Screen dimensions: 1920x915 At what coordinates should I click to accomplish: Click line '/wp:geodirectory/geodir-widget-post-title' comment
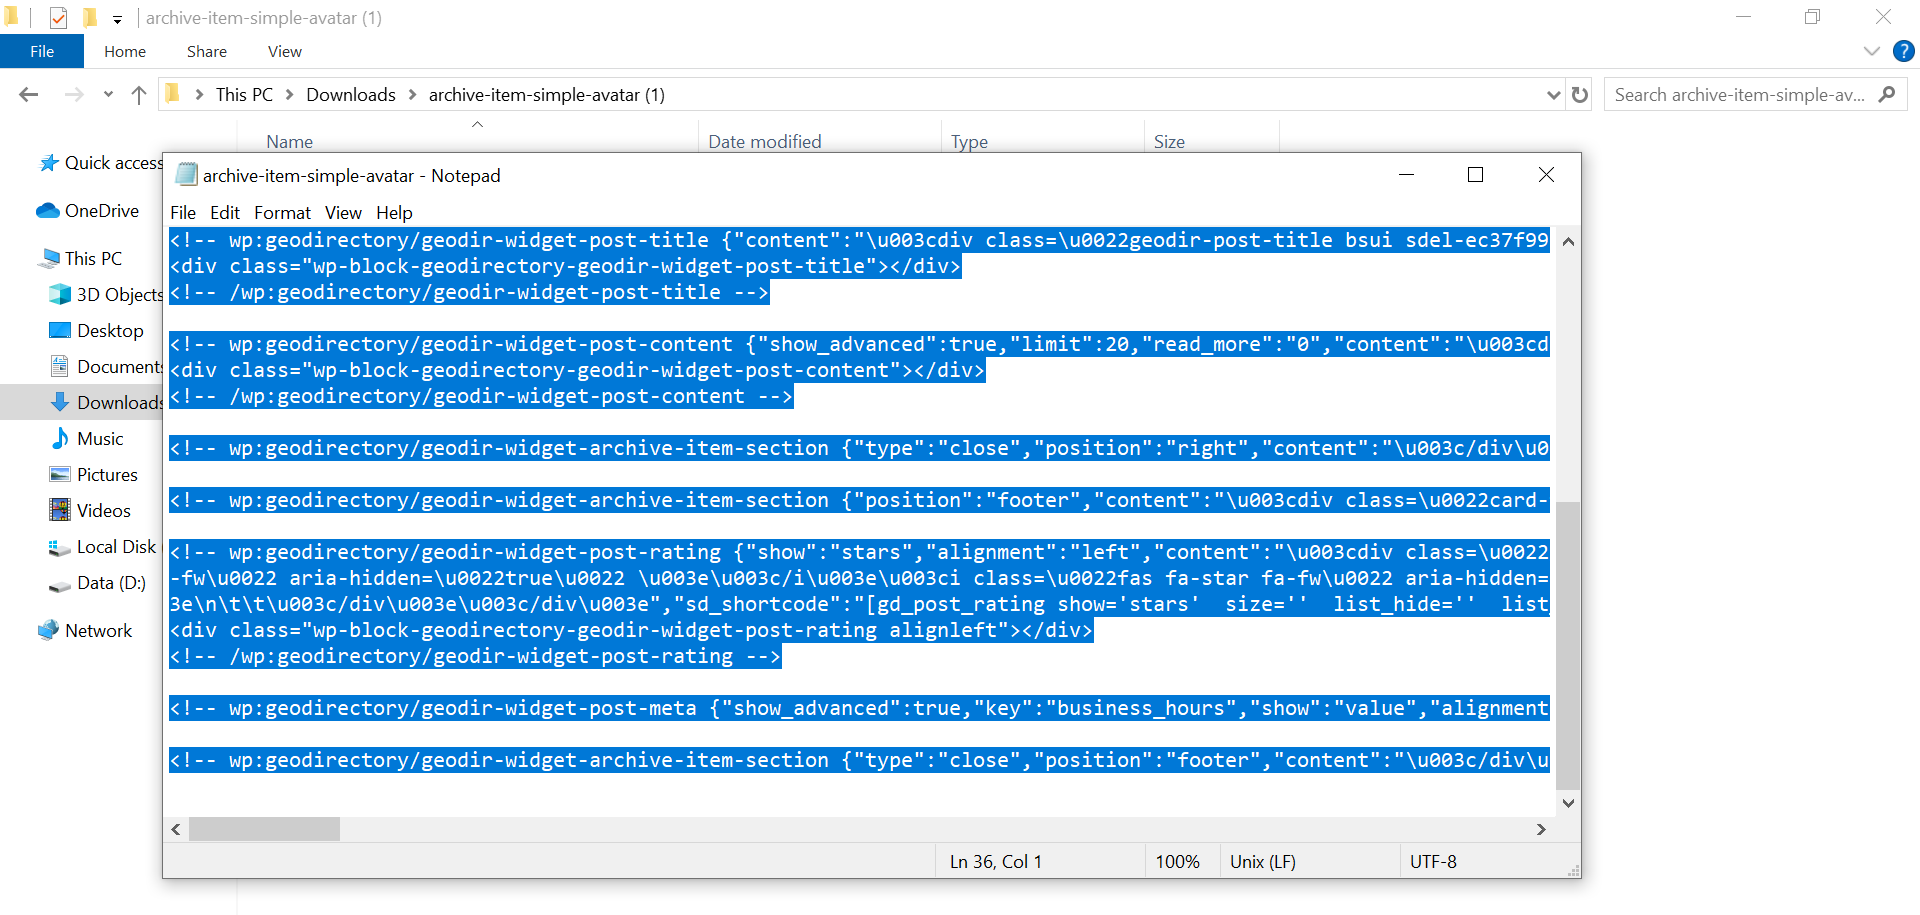point(469,293)
